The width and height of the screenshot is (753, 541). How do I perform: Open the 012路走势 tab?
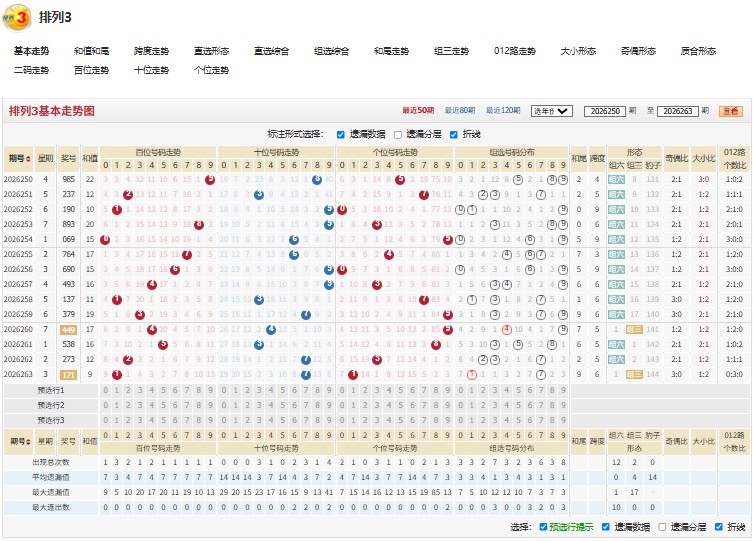tap(515, 51)
